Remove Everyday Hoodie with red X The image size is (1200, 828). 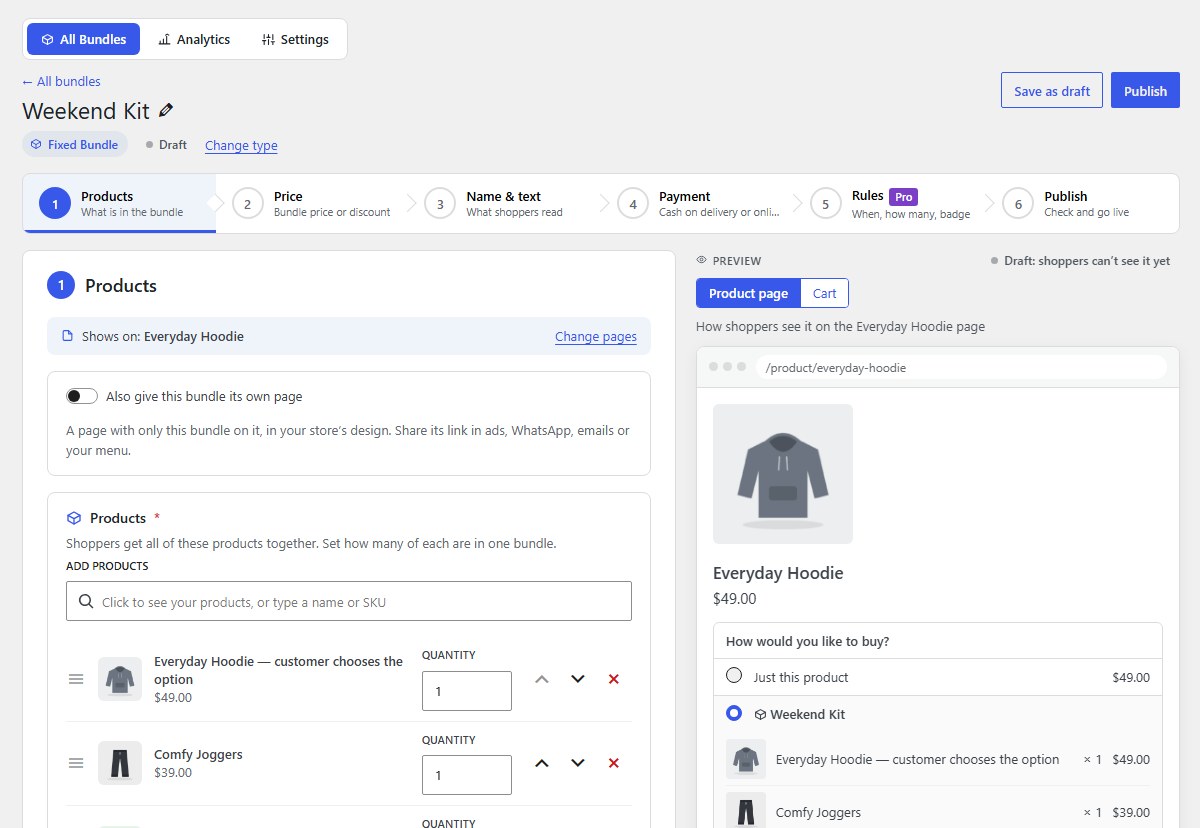click(614, 679)
